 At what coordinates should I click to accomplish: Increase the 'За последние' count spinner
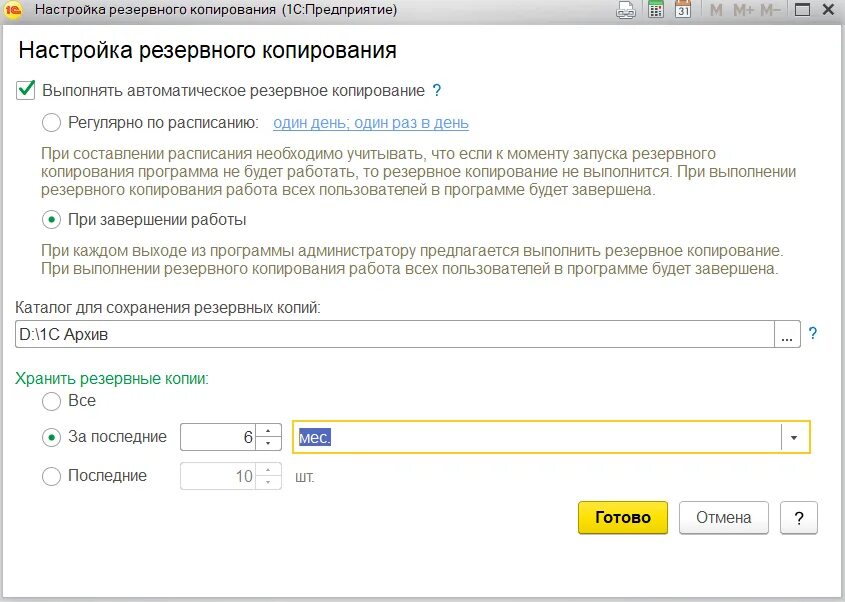coord(268,431)
